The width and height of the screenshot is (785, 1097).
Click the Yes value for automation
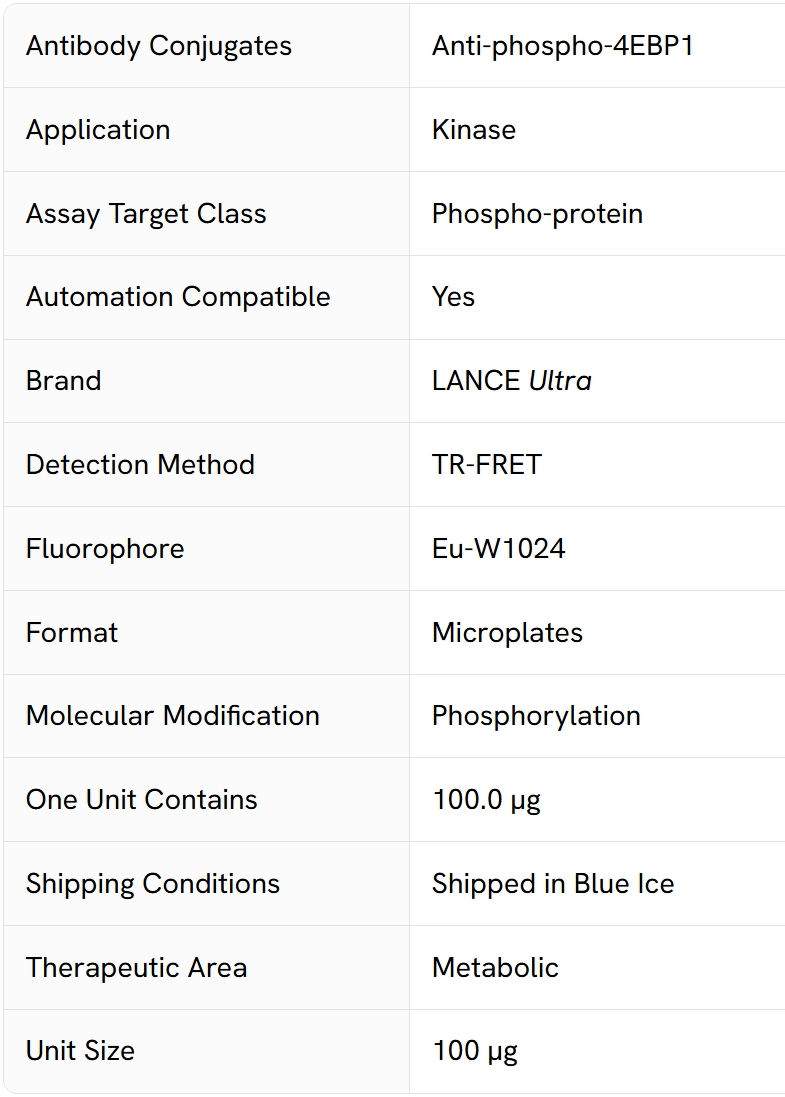click(x=453, y=297)
